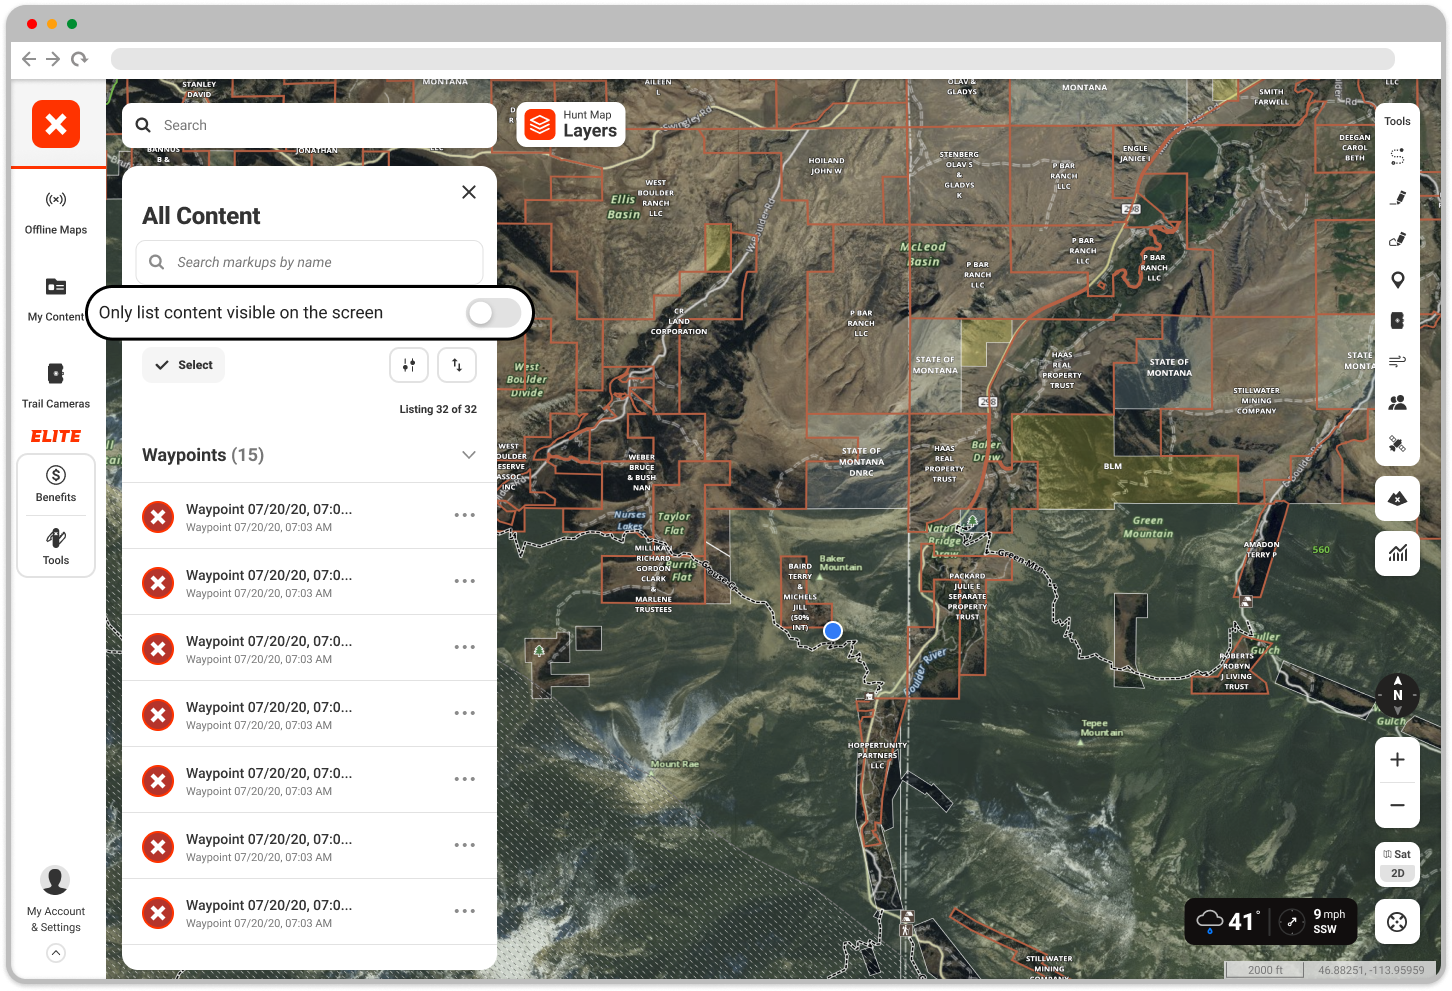1452x991 pixels.
Task: Click the BLM parcel label on map
Action: (1113, 466)
